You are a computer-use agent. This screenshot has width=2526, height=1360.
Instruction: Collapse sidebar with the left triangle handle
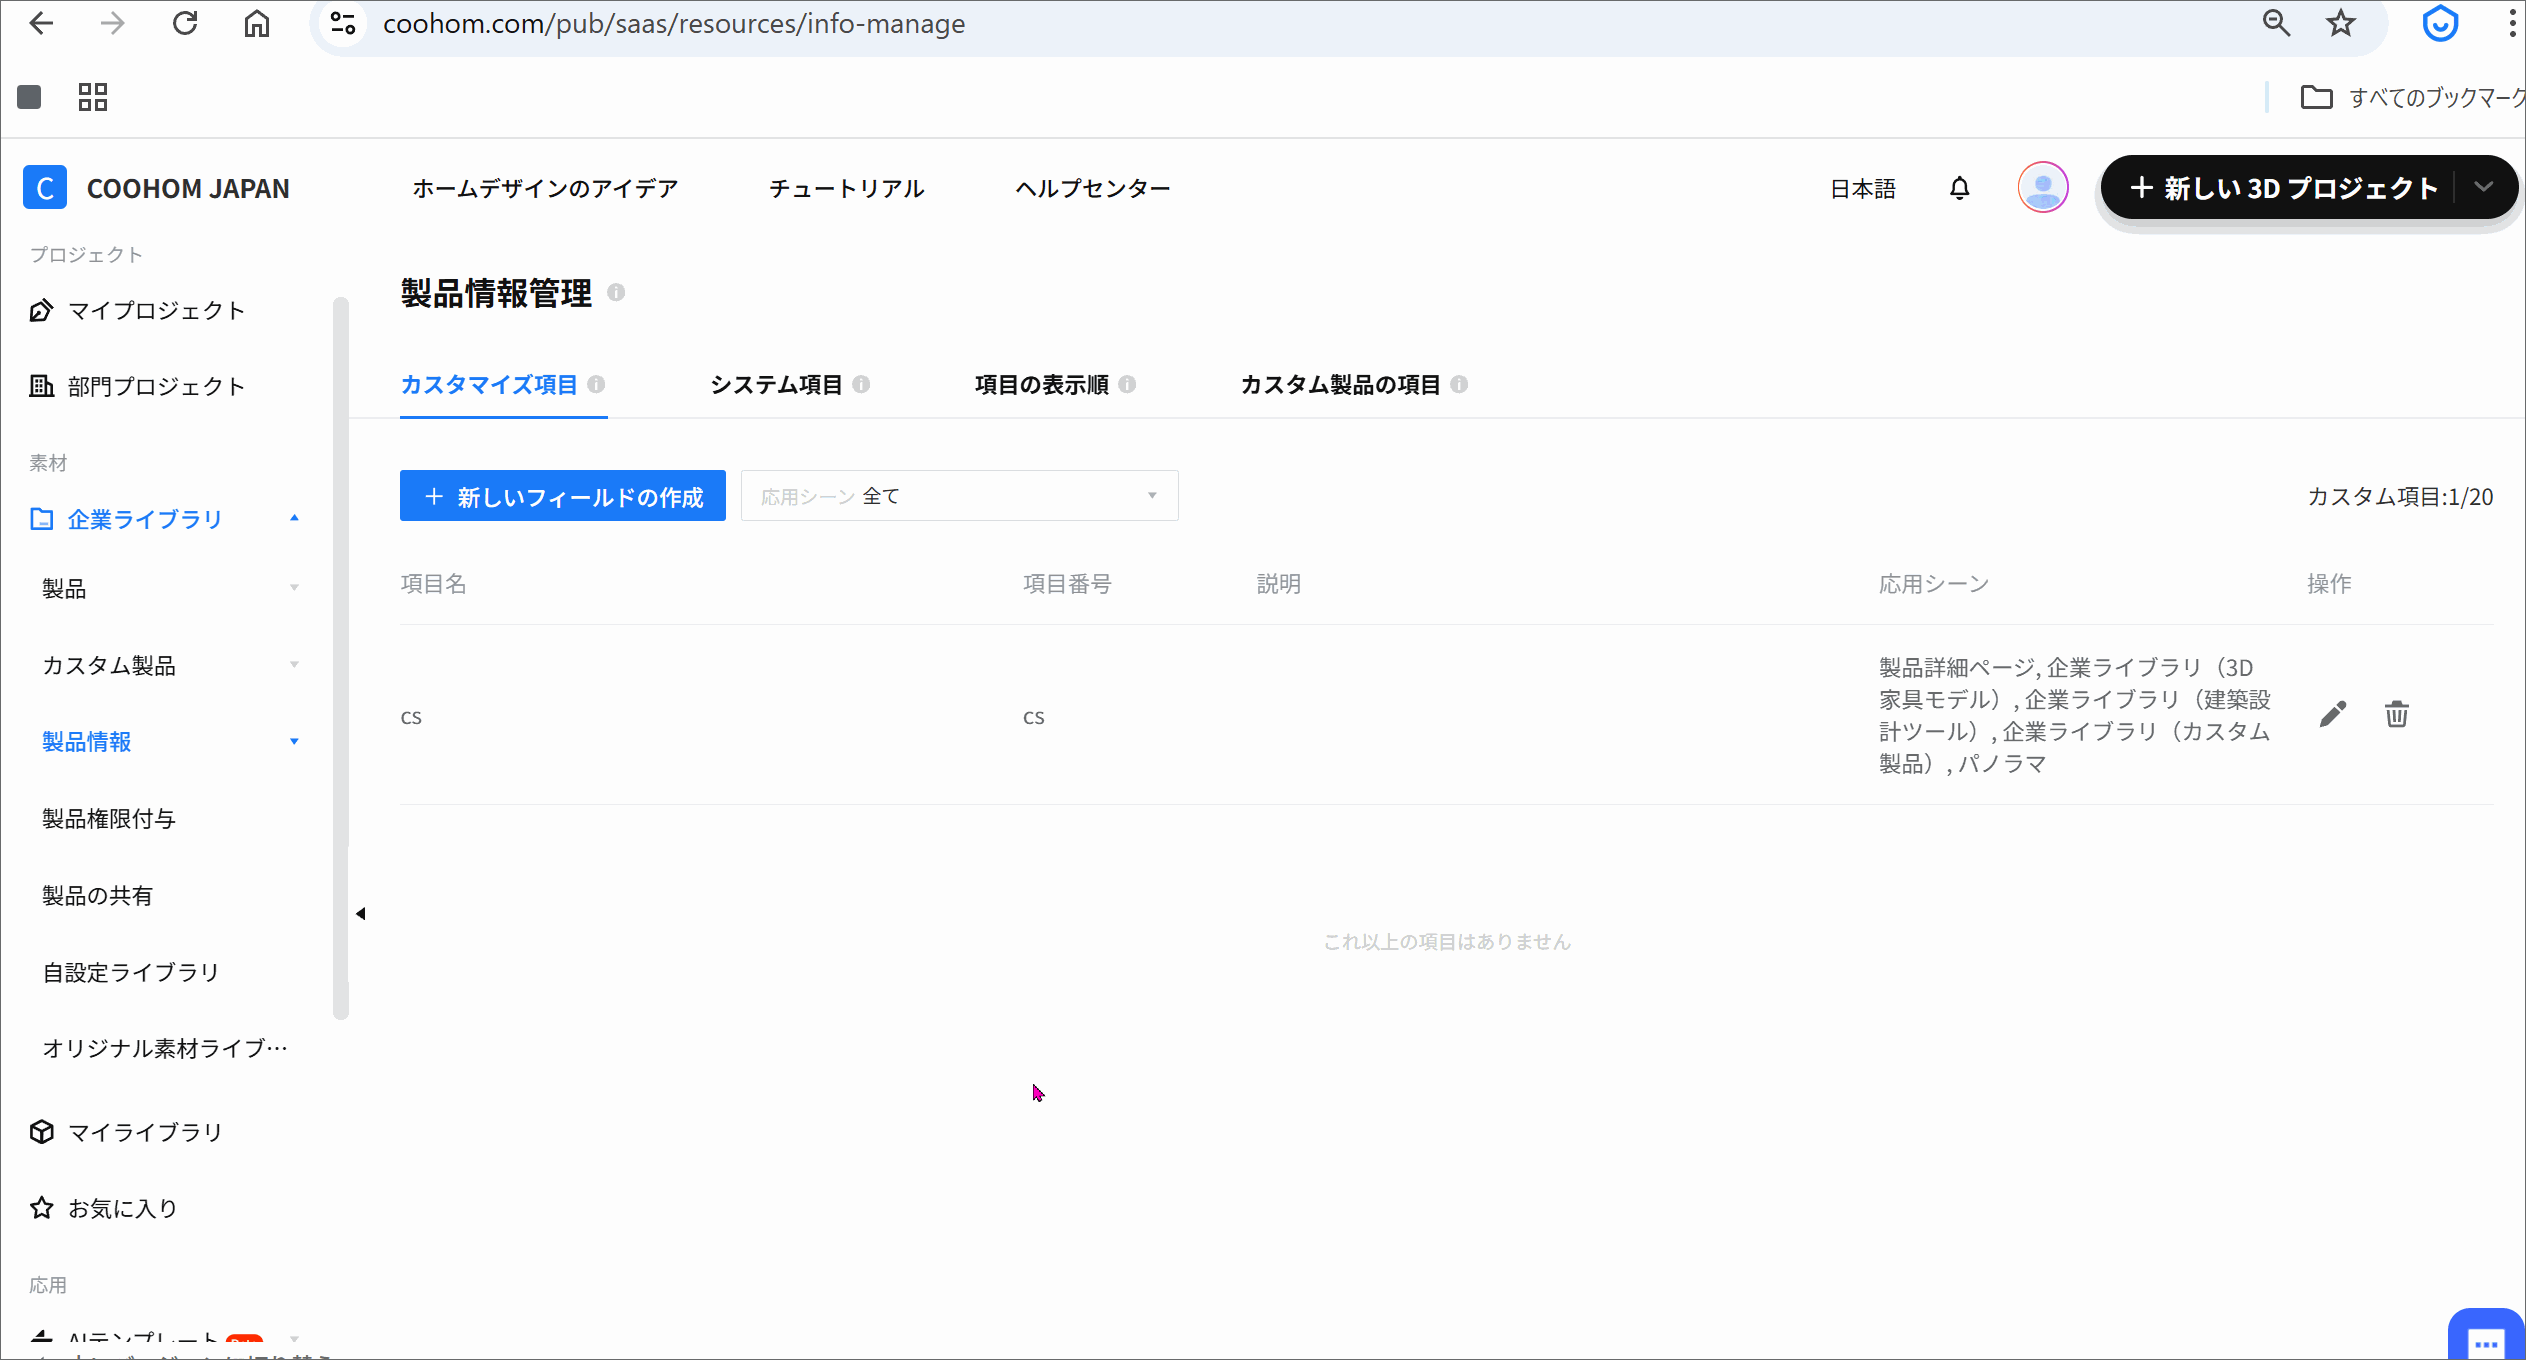click(x=361, y=913)
